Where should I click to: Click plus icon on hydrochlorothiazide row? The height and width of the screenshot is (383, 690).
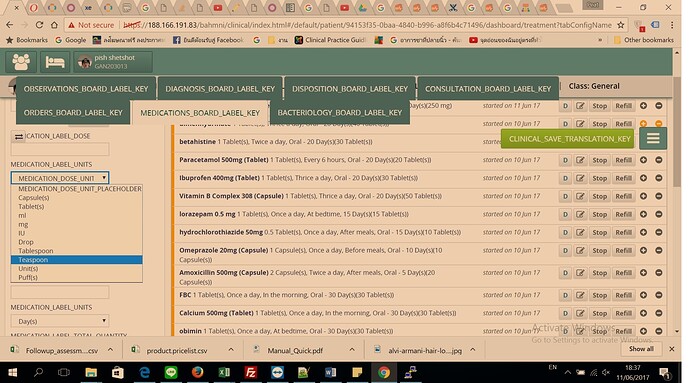[x=643, y=232]
